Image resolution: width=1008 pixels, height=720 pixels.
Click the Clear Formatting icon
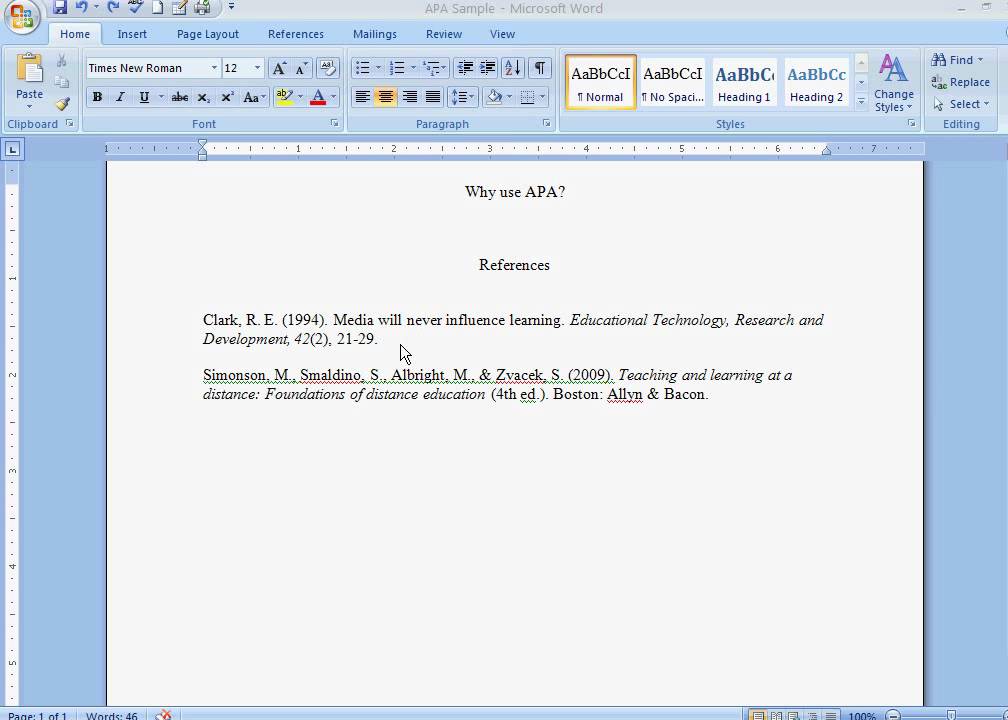pyautogui.click(x=327, y=68)
